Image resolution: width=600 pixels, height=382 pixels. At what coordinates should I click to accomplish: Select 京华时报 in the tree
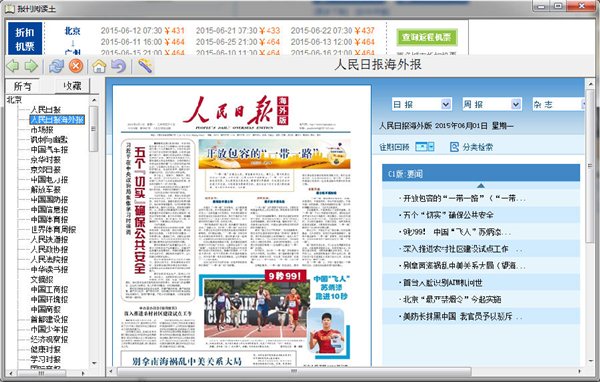(46, 160)
